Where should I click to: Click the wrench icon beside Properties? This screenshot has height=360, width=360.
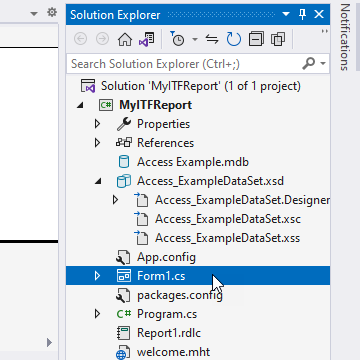[123, 124]
